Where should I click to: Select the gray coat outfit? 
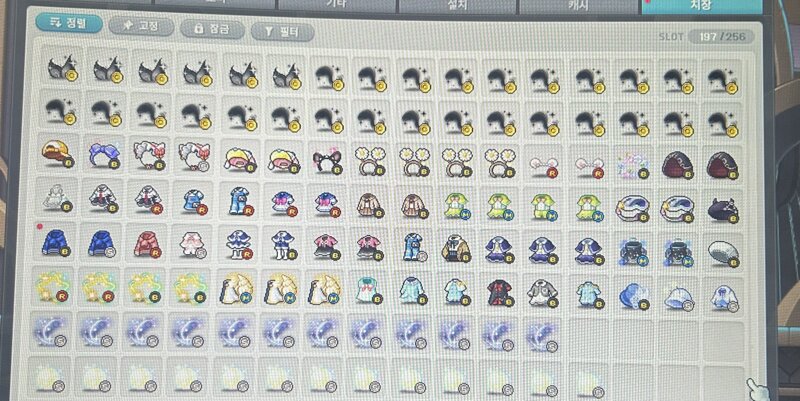[543, 293]
